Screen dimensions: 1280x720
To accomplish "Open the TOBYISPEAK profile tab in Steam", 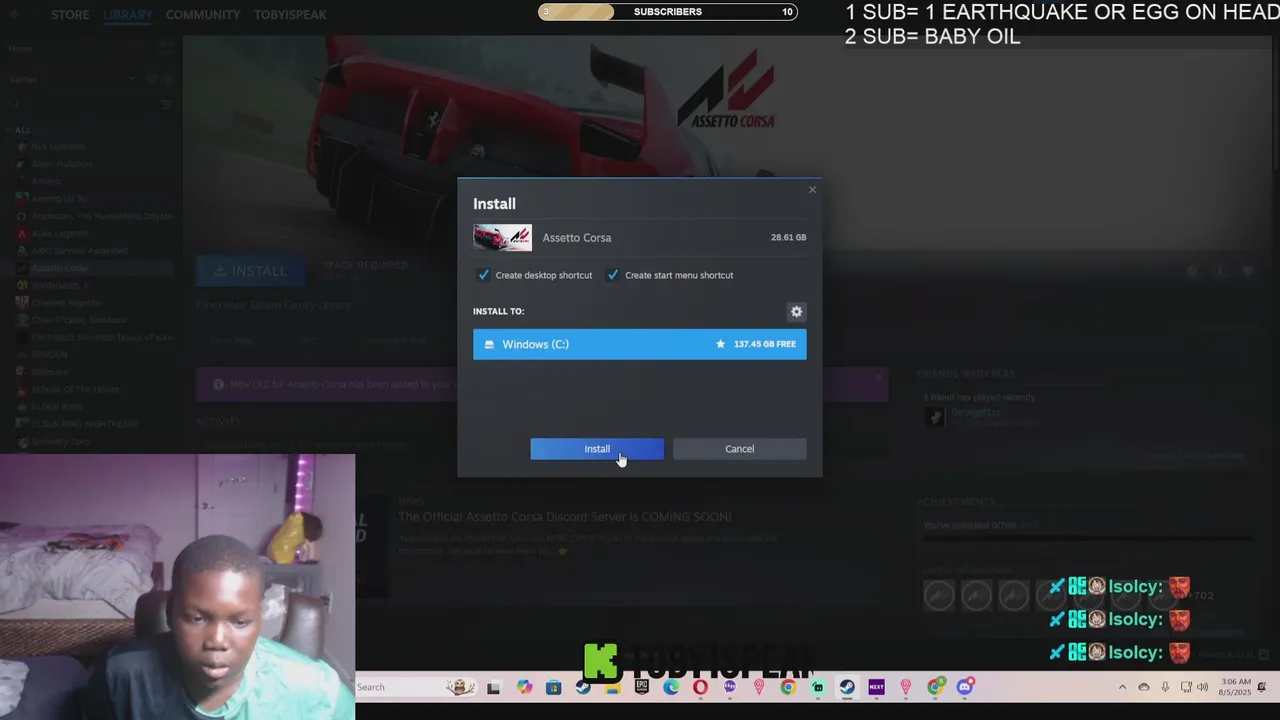I will 290,15.
